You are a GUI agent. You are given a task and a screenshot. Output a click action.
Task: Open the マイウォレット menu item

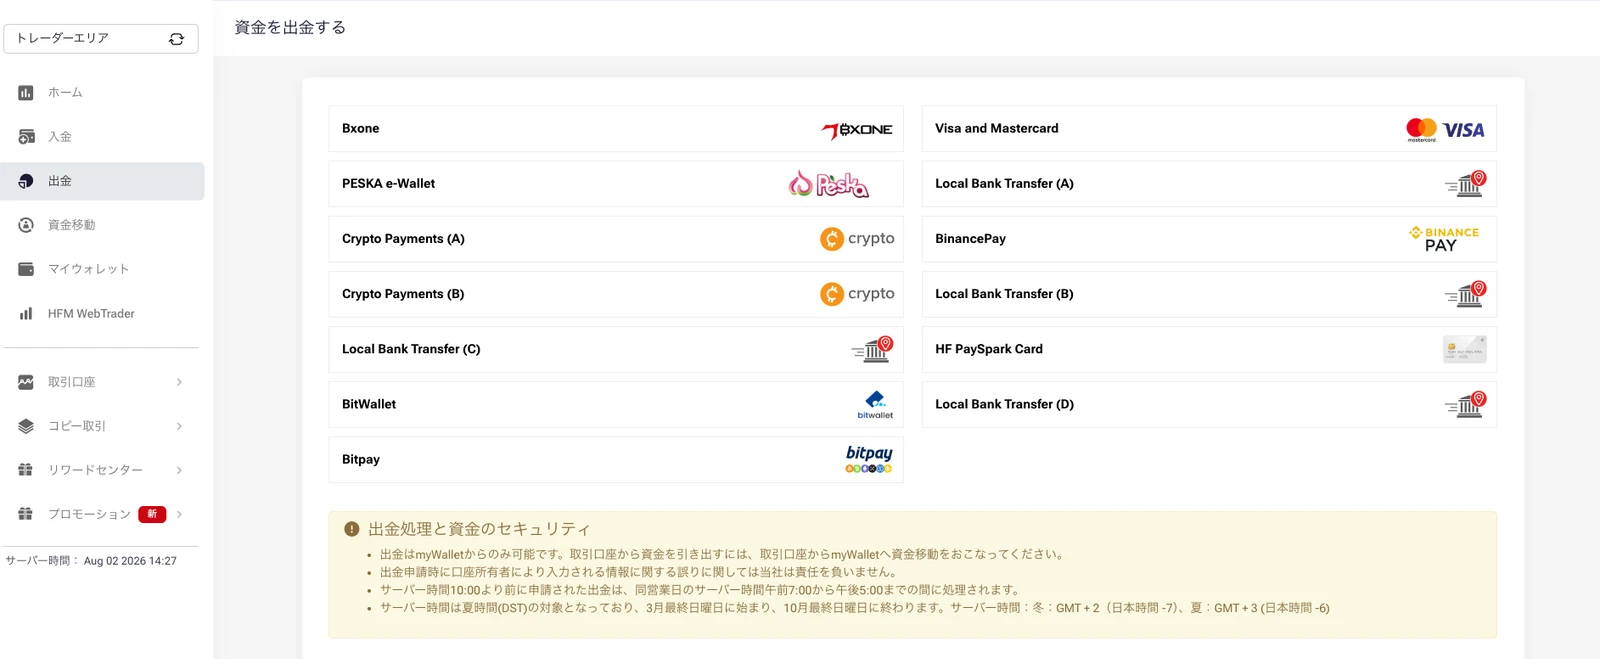(102, 269)
